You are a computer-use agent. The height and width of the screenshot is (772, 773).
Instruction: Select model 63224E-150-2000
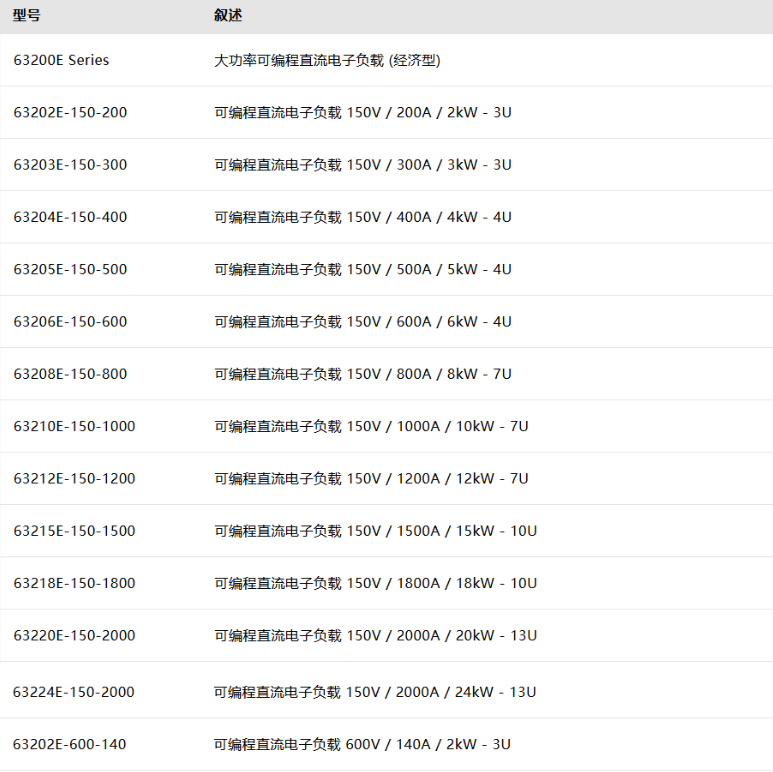[x=73, y=692]
